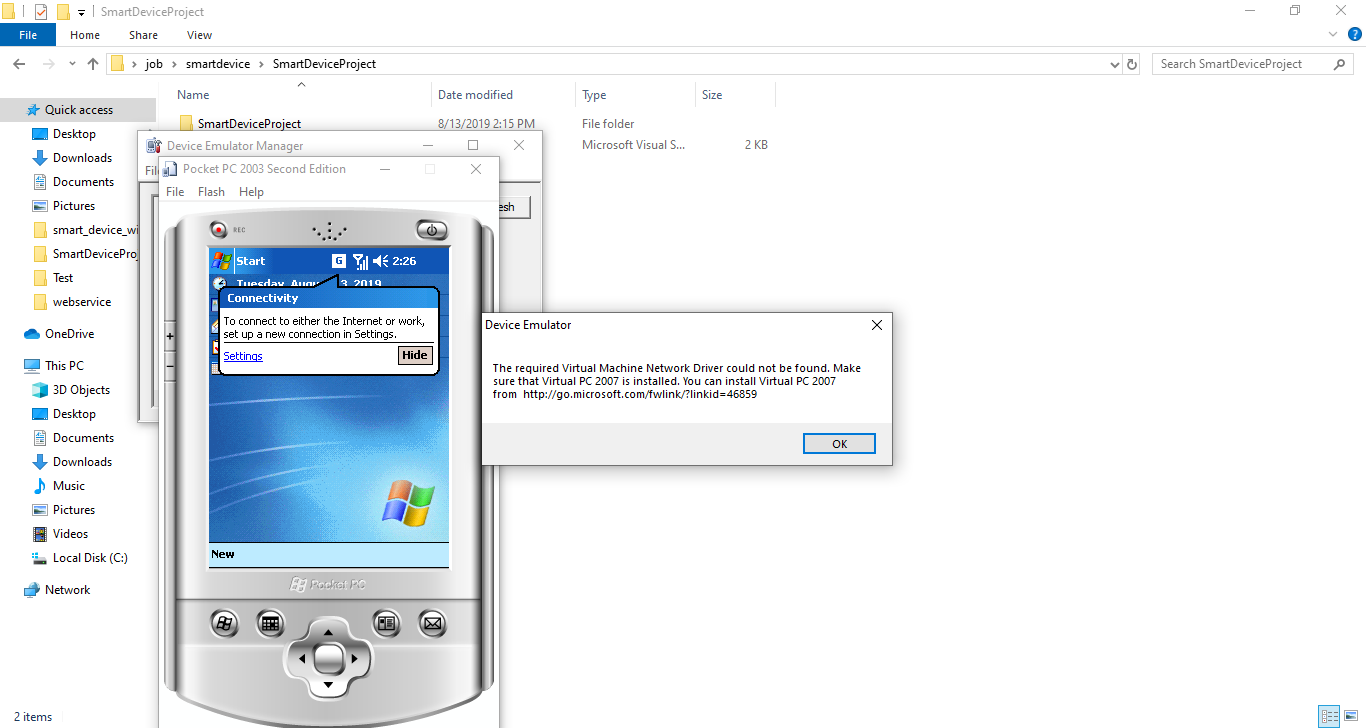Open 3D Objects under This PC

pyautogui.click(x=81, y=390)
